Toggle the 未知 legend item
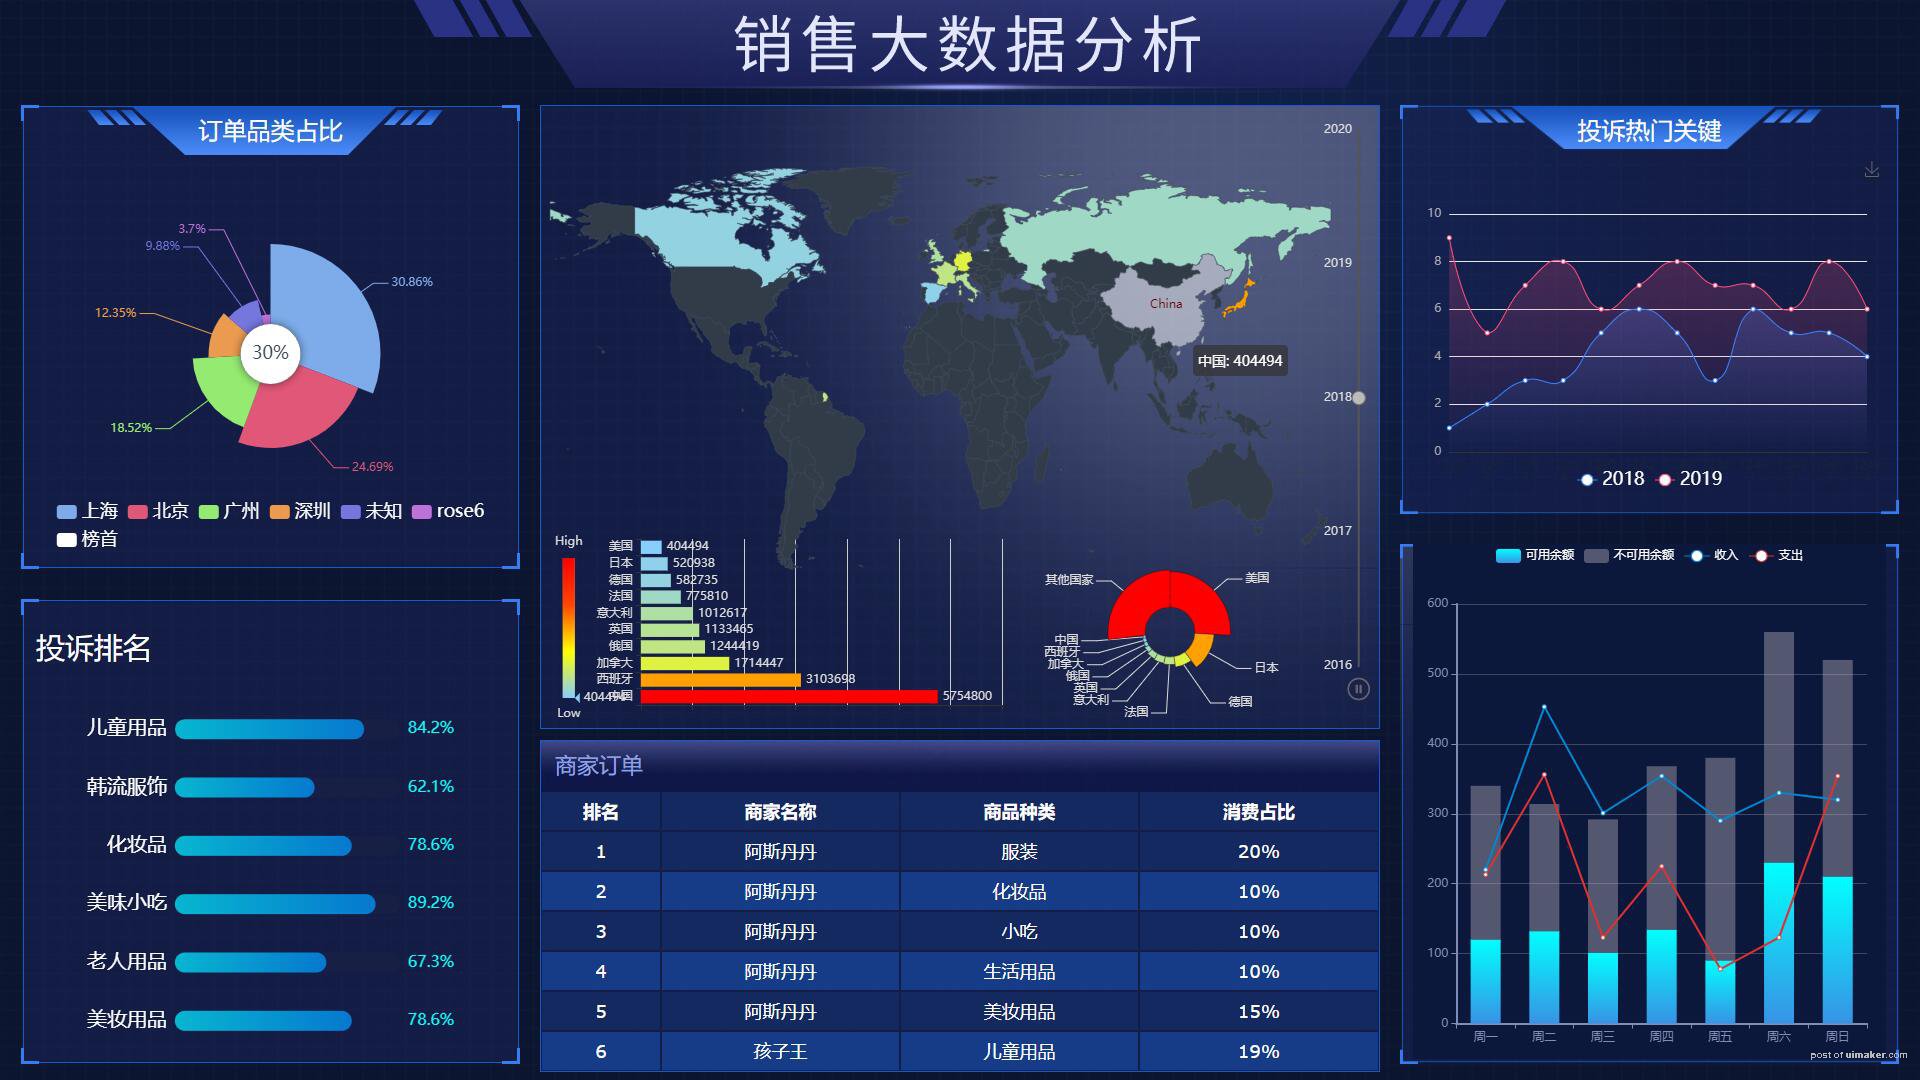 [372, 511]
